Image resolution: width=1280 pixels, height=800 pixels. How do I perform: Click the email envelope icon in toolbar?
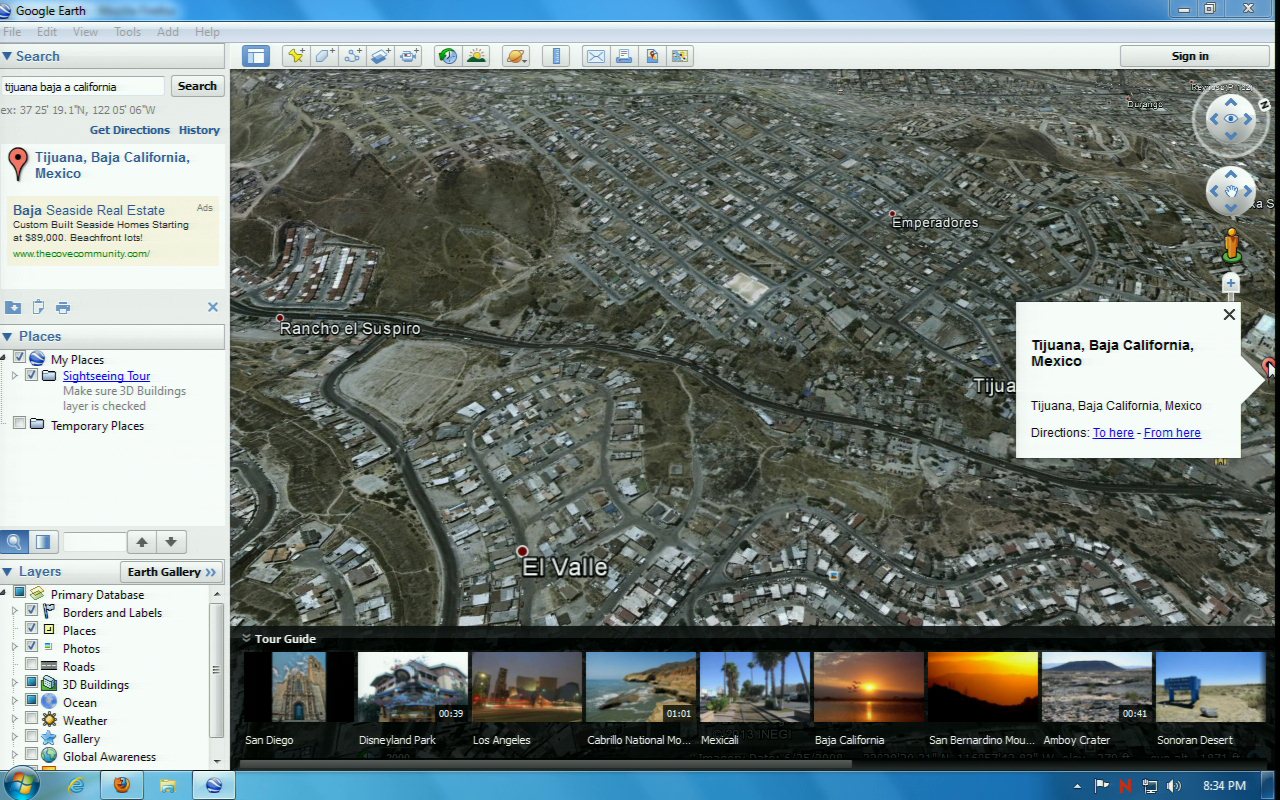596,56
